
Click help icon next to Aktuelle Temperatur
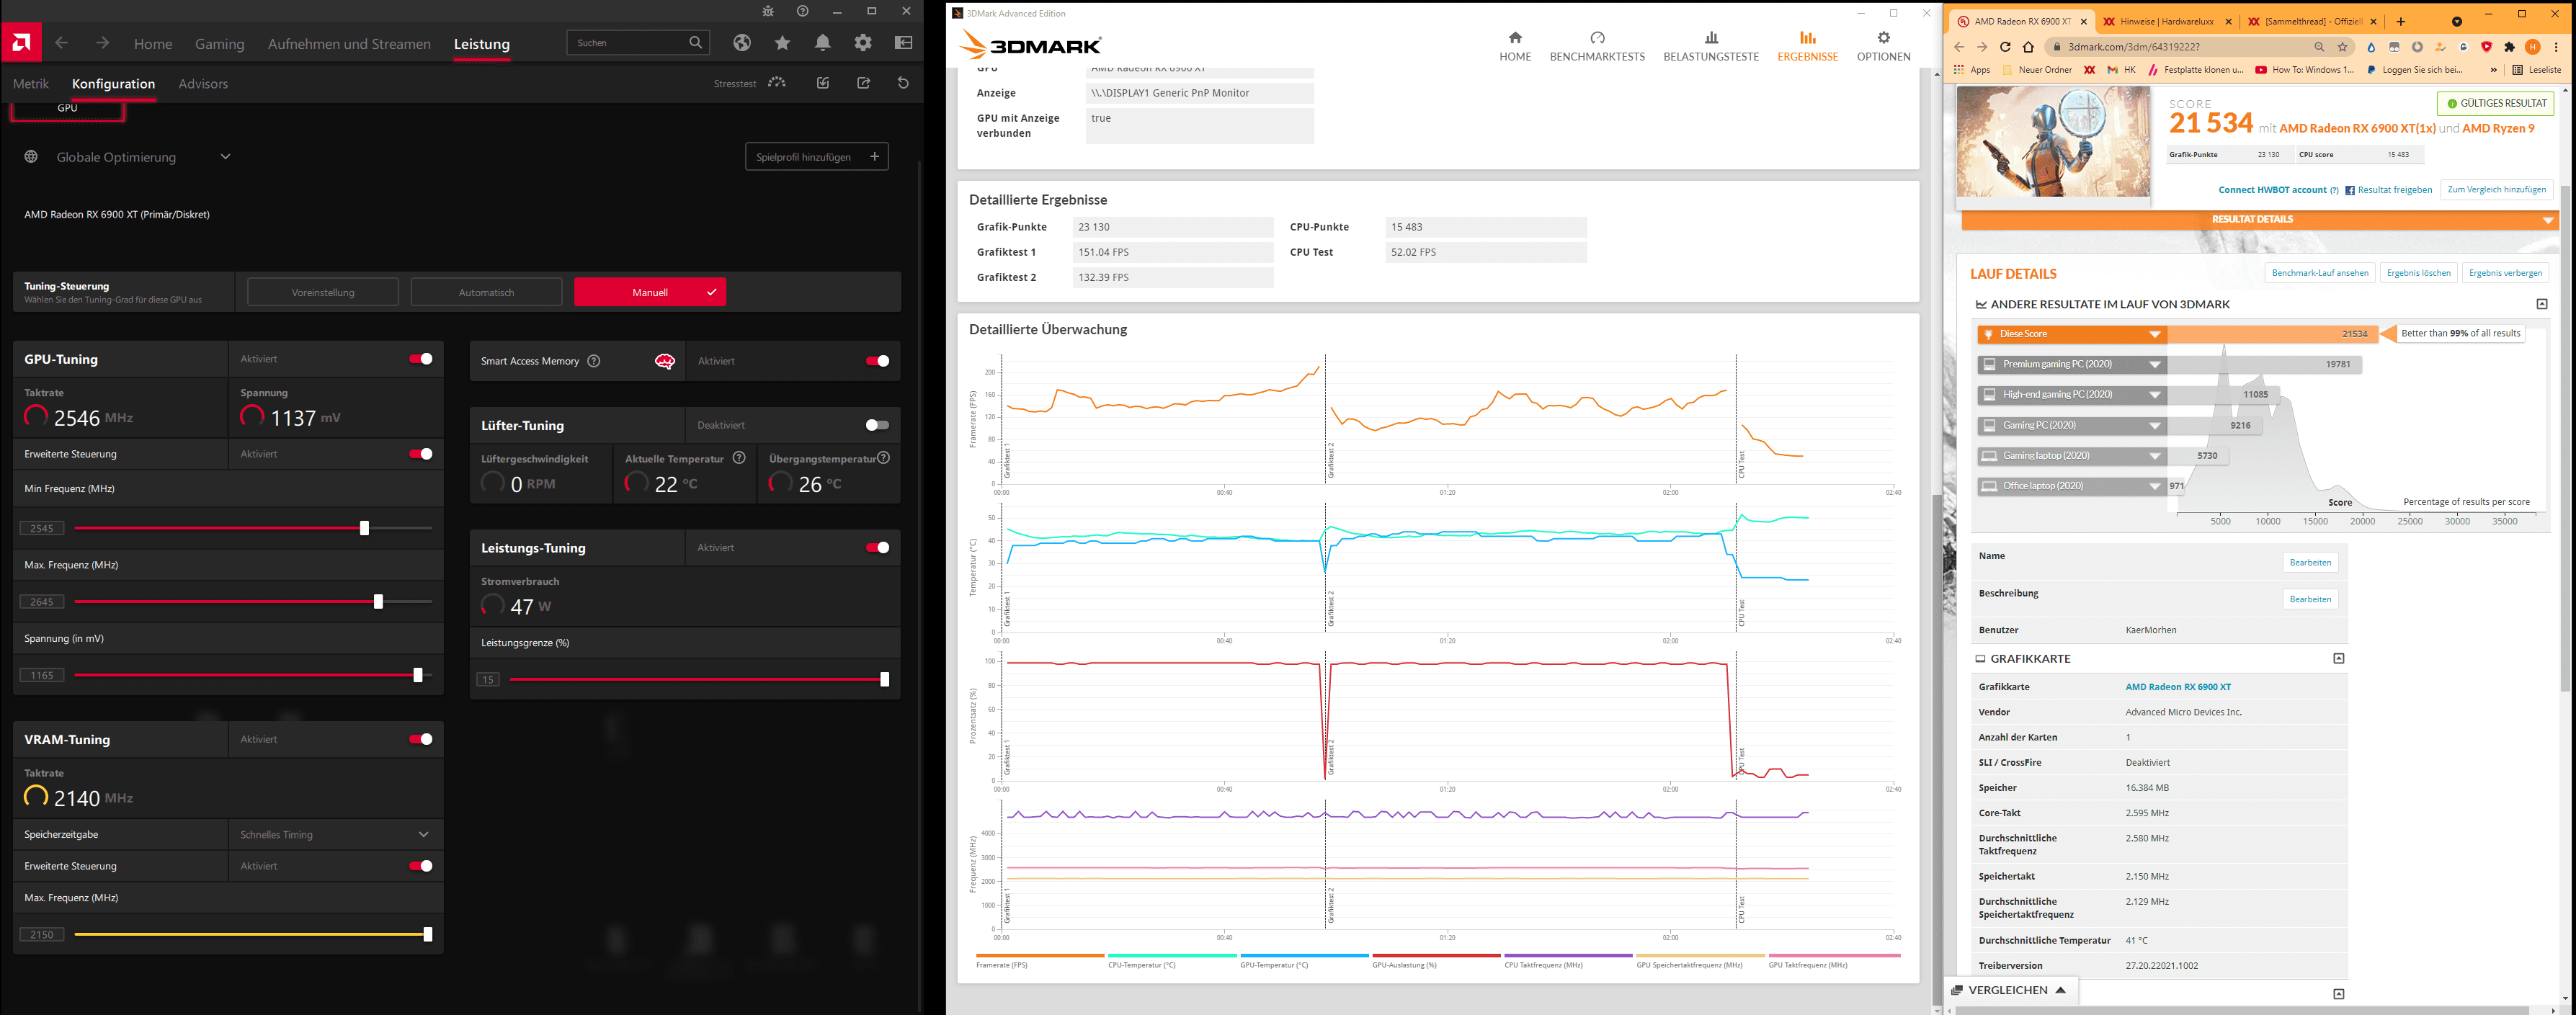(739, 458)
